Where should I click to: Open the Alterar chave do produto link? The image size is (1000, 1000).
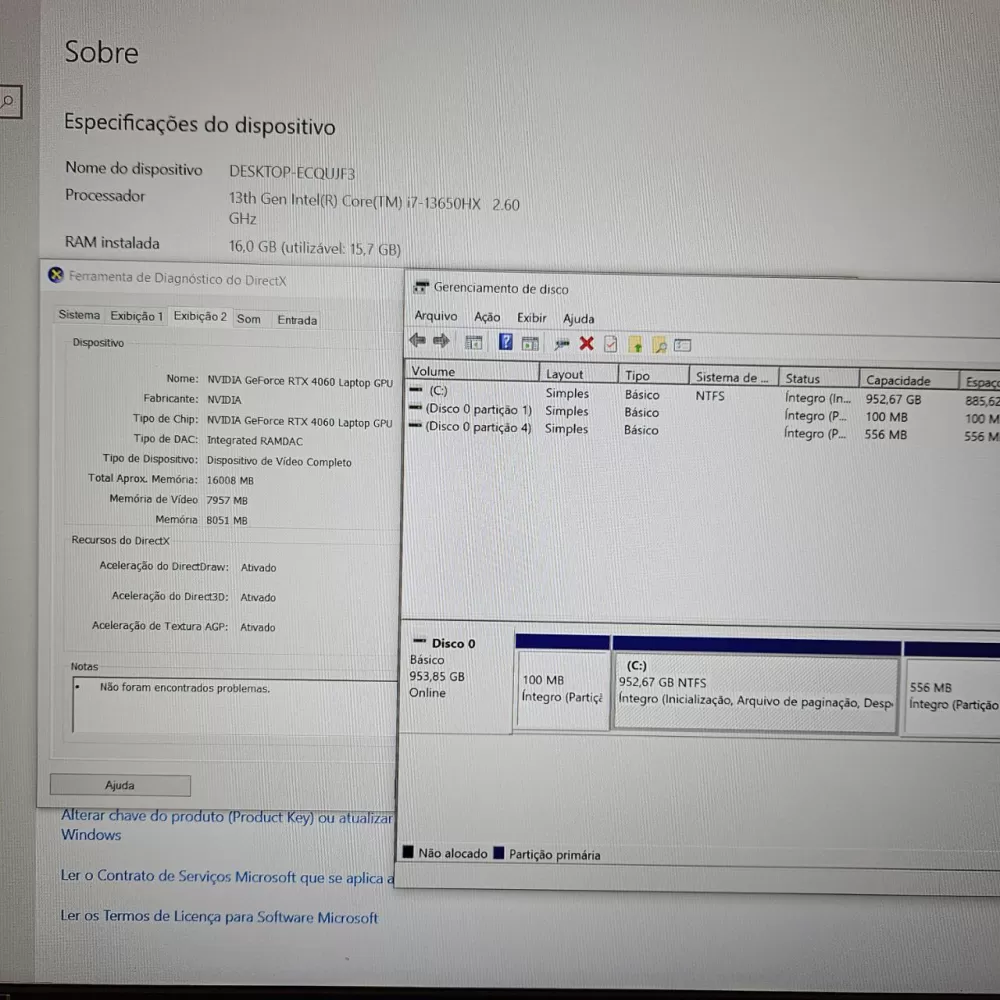coord(227,825)
